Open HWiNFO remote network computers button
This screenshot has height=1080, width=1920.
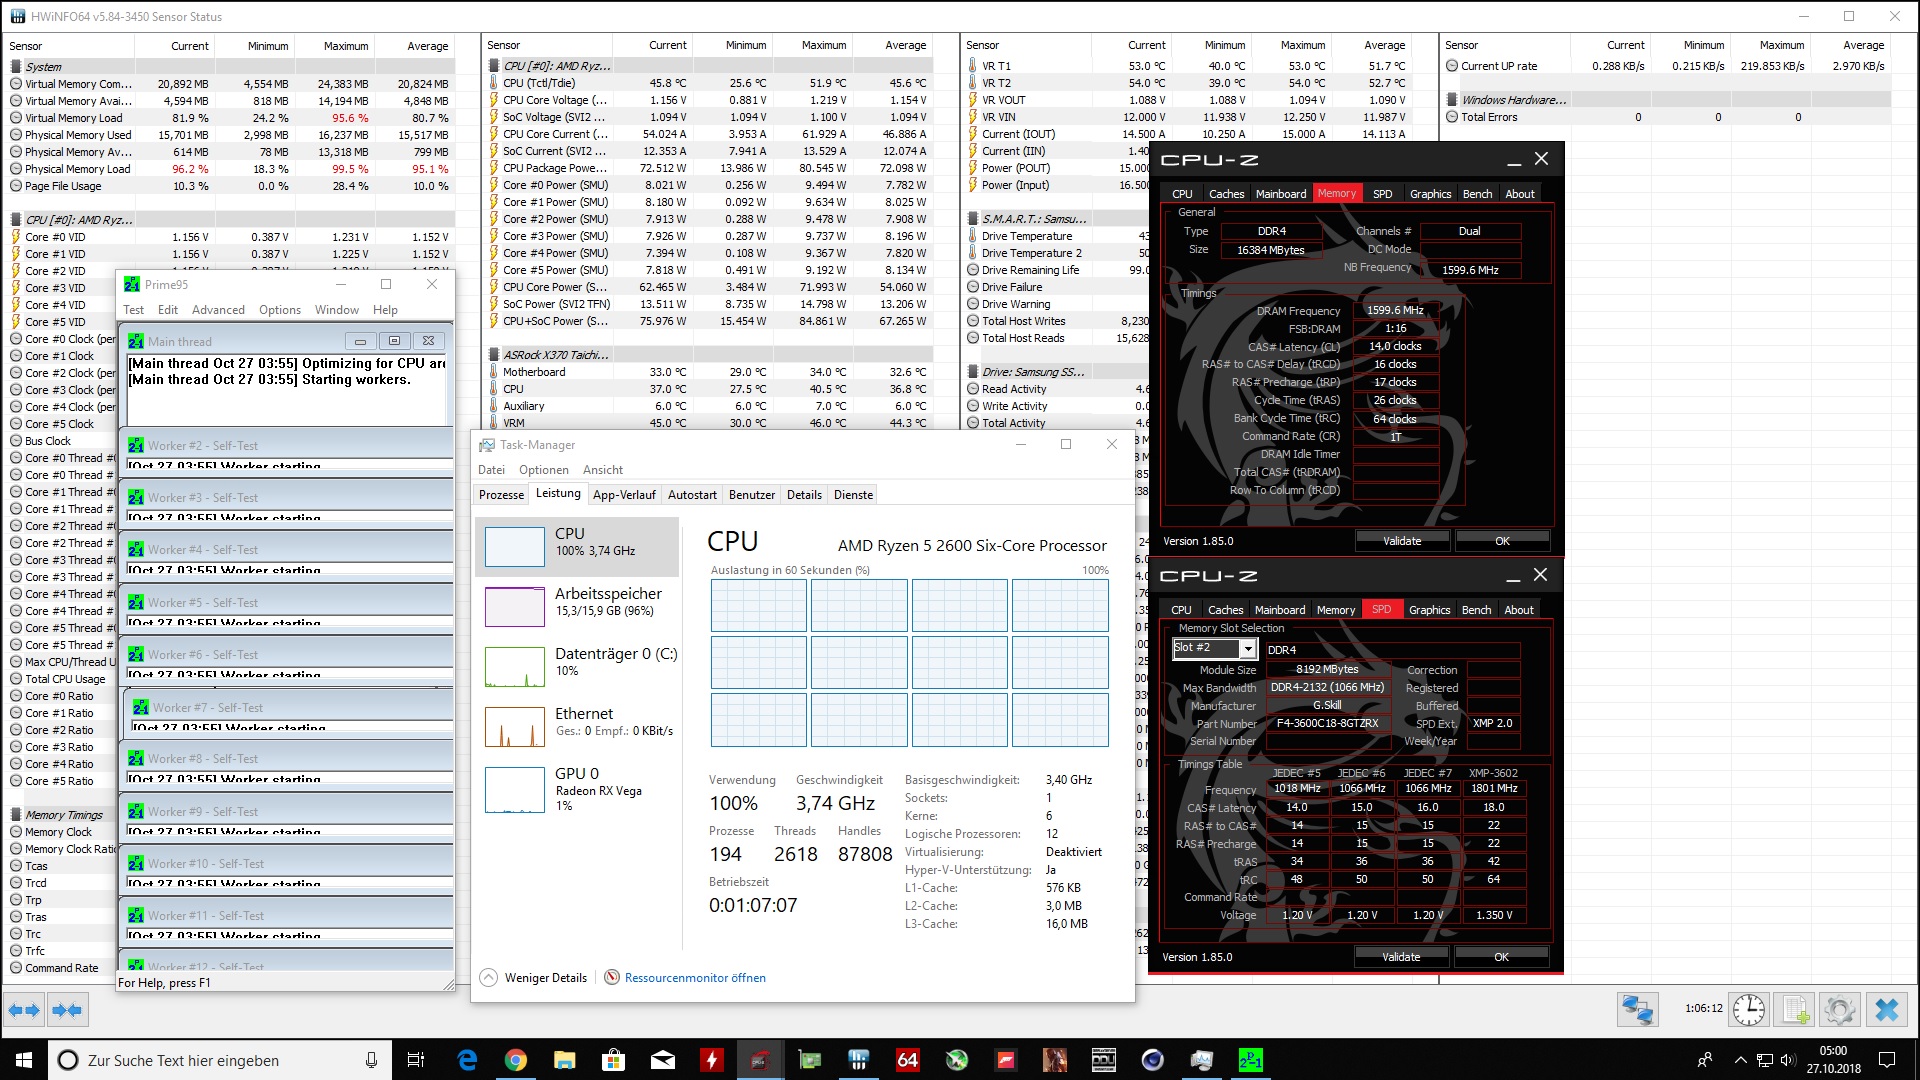click(1637, 1010)
